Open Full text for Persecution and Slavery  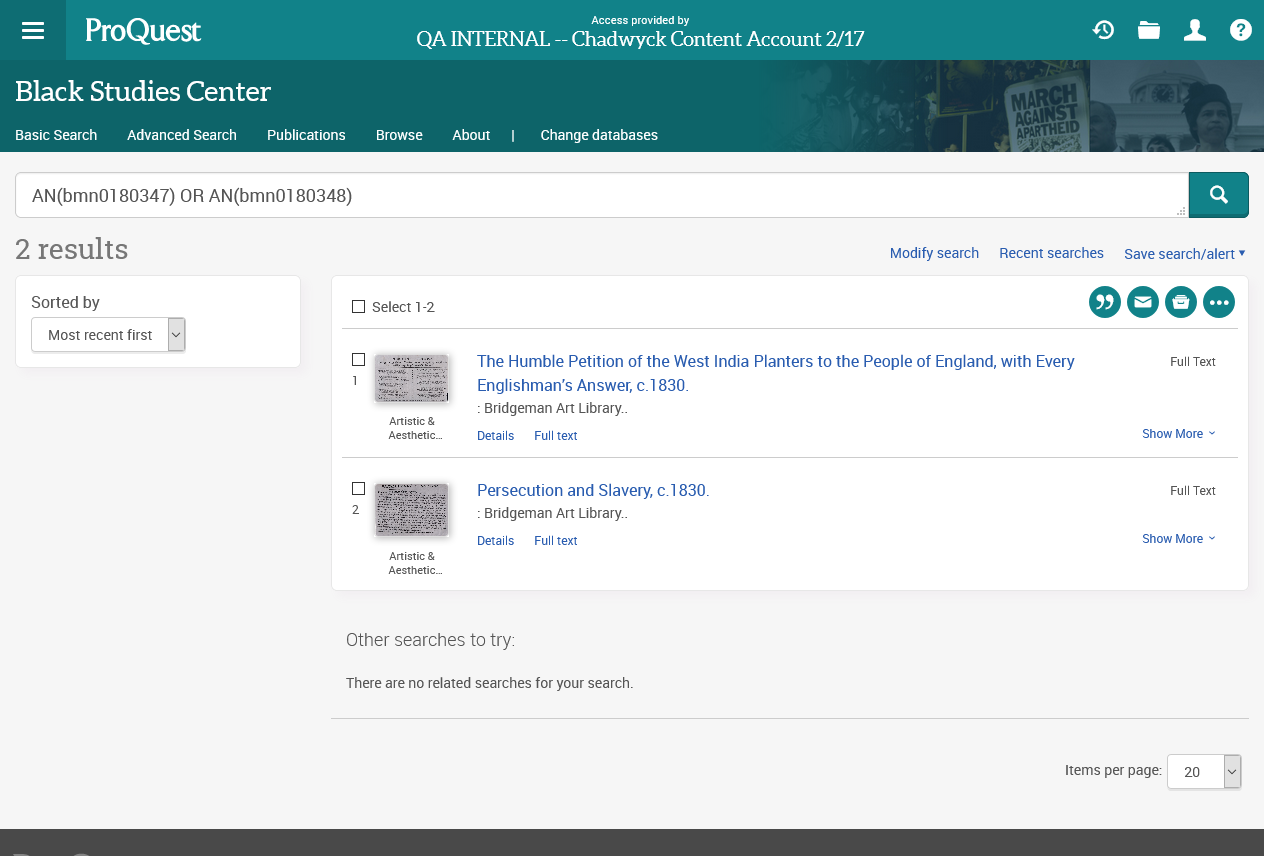click(556, 541)
